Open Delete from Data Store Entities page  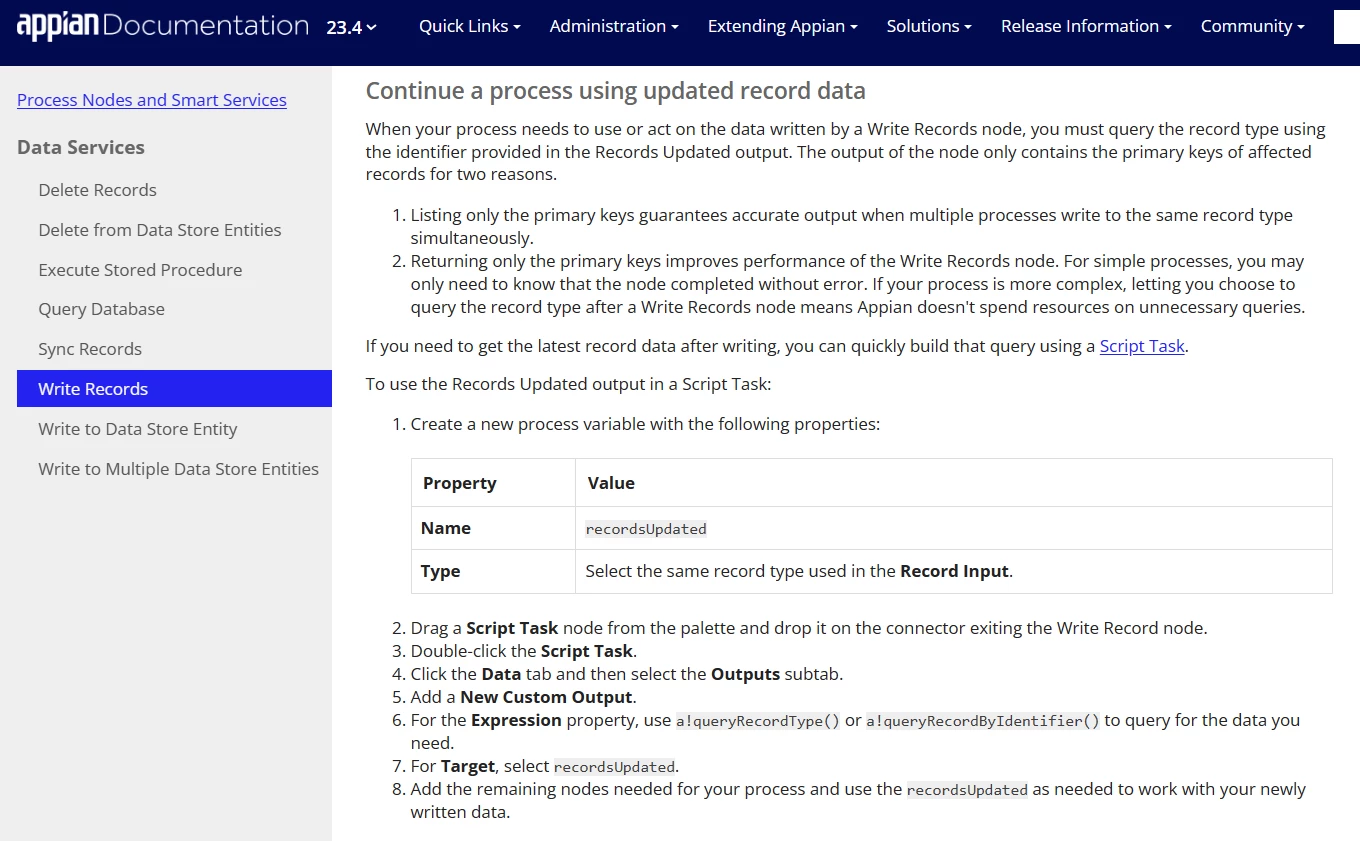(x=160, y=230)
